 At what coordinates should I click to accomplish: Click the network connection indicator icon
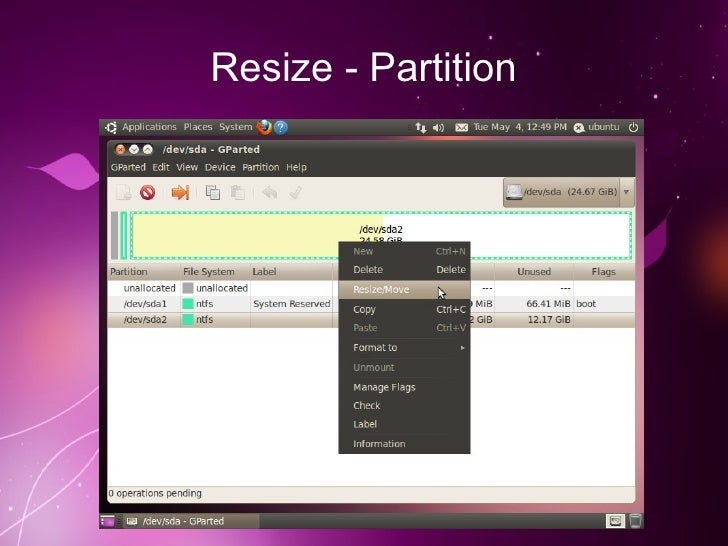click(421, 128)
